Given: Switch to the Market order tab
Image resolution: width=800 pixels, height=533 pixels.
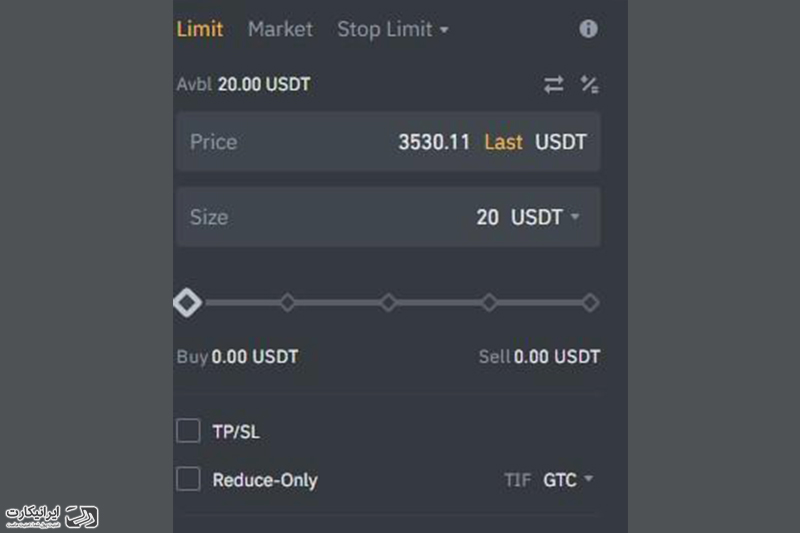Looking at the screenshot, I should [280, 29].
